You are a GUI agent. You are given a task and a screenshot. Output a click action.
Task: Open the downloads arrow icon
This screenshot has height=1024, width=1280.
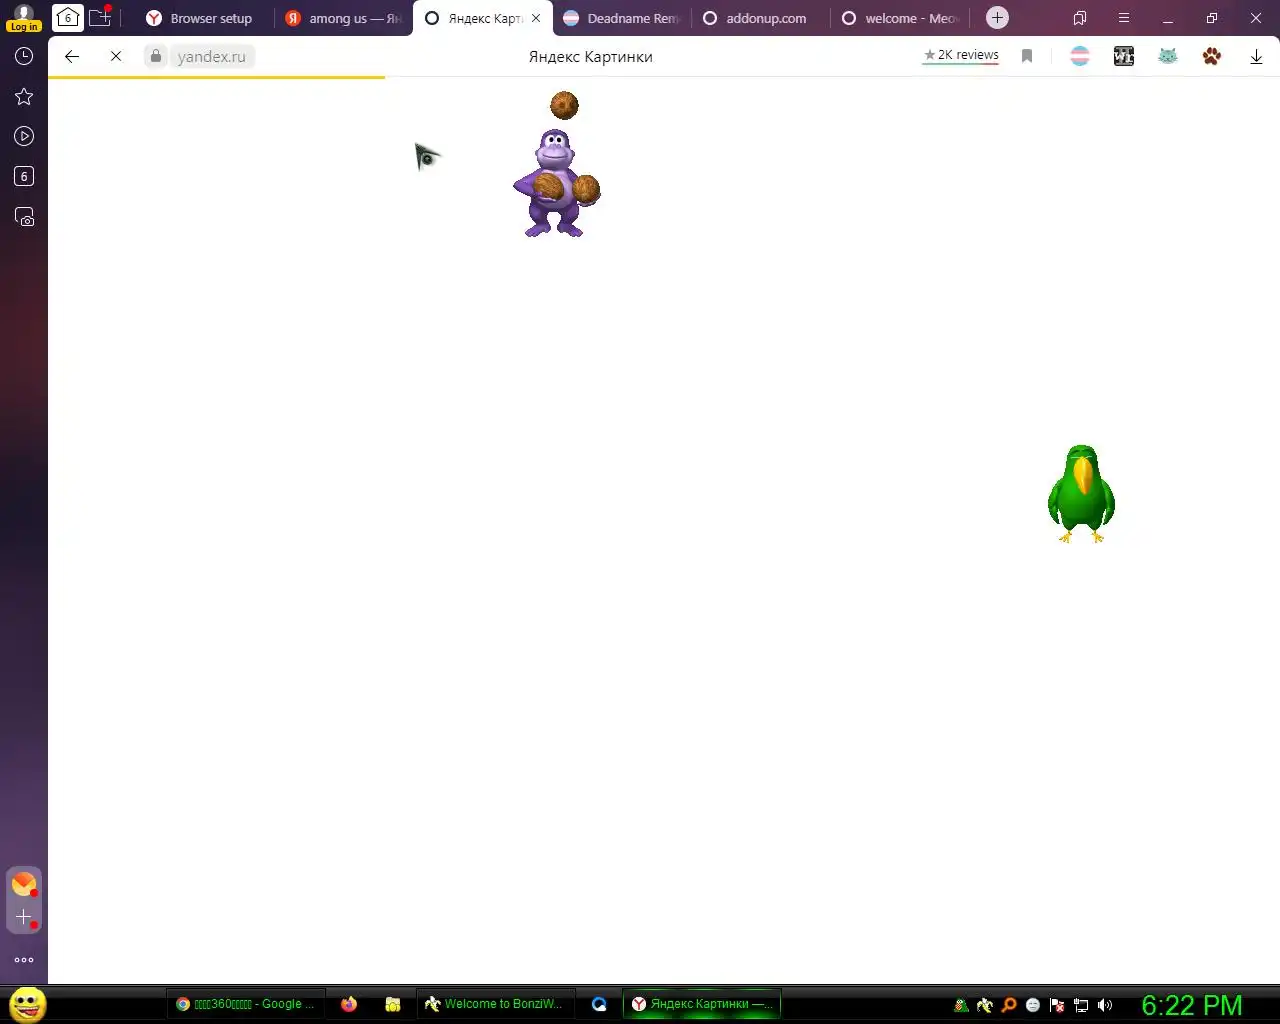[1256, 56]
